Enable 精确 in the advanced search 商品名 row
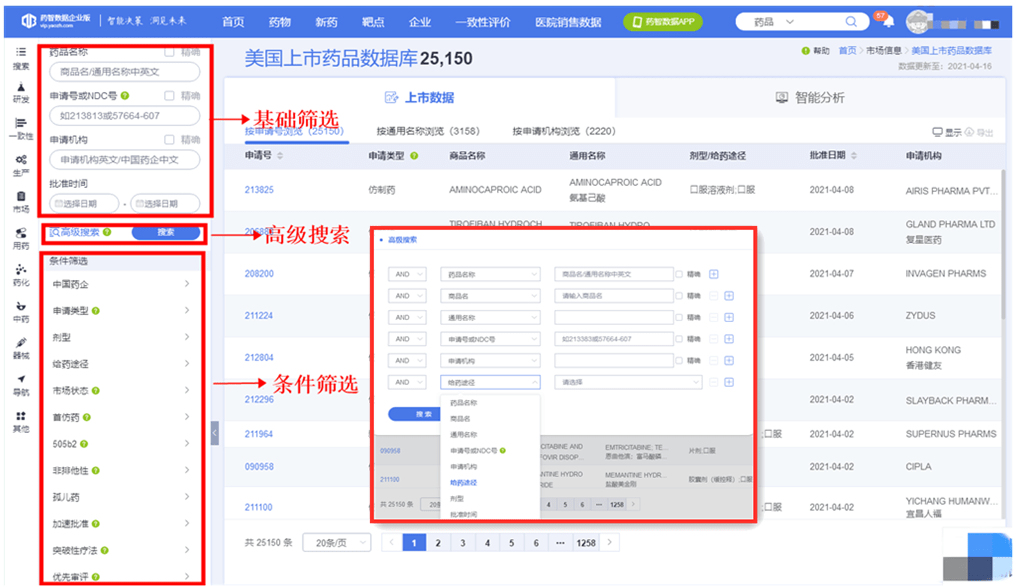The image size is (1020, 587). pyautogui.click(x=679, y=295)
